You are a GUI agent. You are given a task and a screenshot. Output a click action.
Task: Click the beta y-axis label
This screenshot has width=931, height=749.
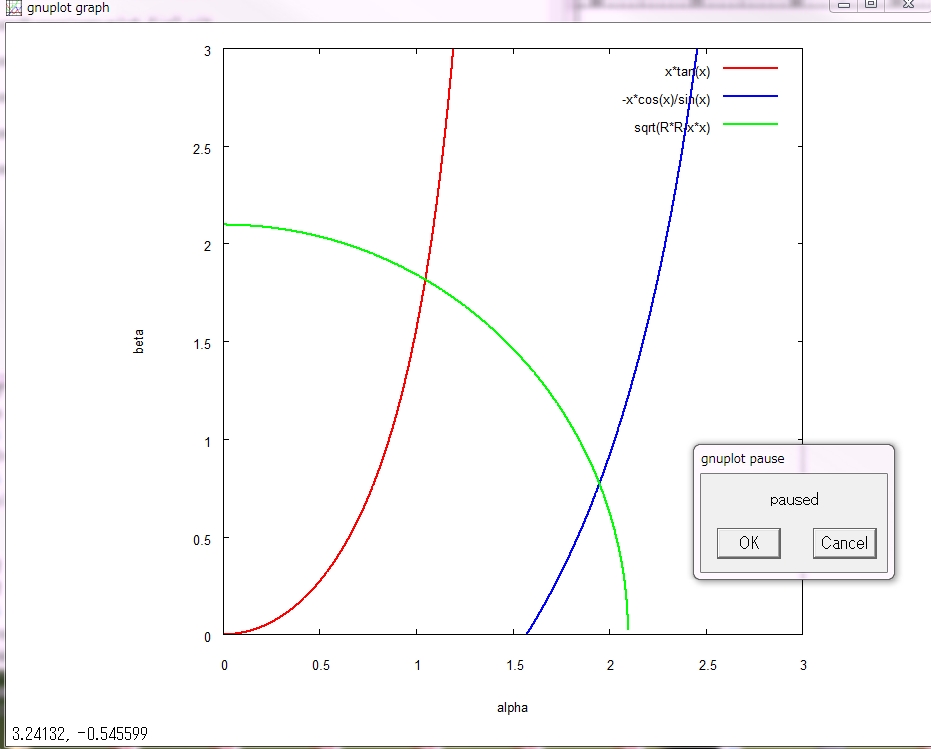(x=138, y=342)
